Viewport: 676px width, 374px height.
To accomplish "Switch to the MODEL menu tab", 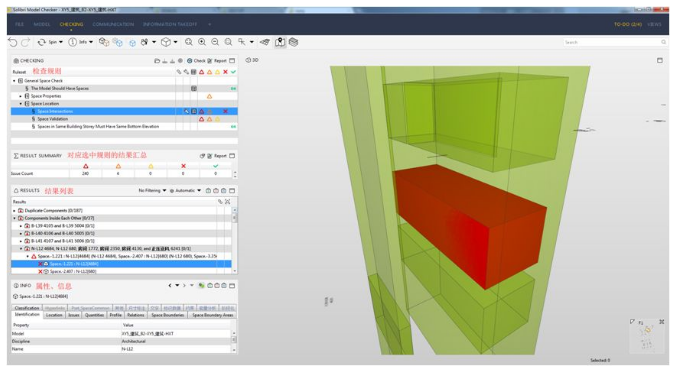I will [x=42, y=25].
